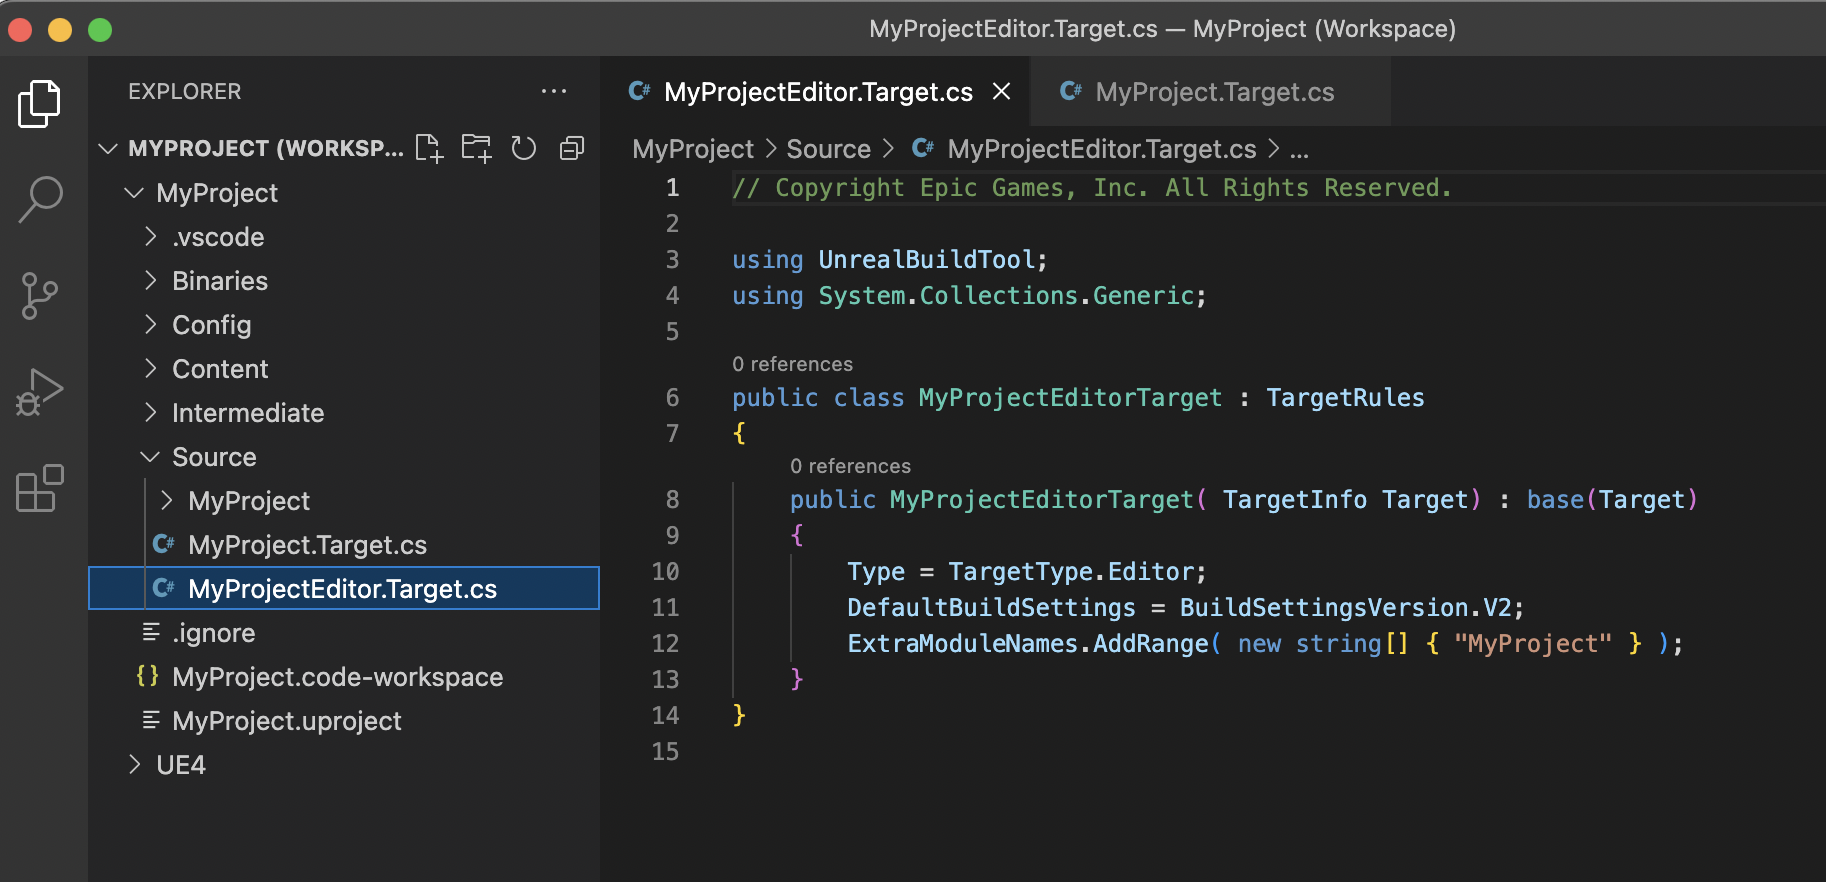The image size is (1826, 882).
Task: Select MyProjectEditor.Target.cs in the file tree
Action: 344,588
